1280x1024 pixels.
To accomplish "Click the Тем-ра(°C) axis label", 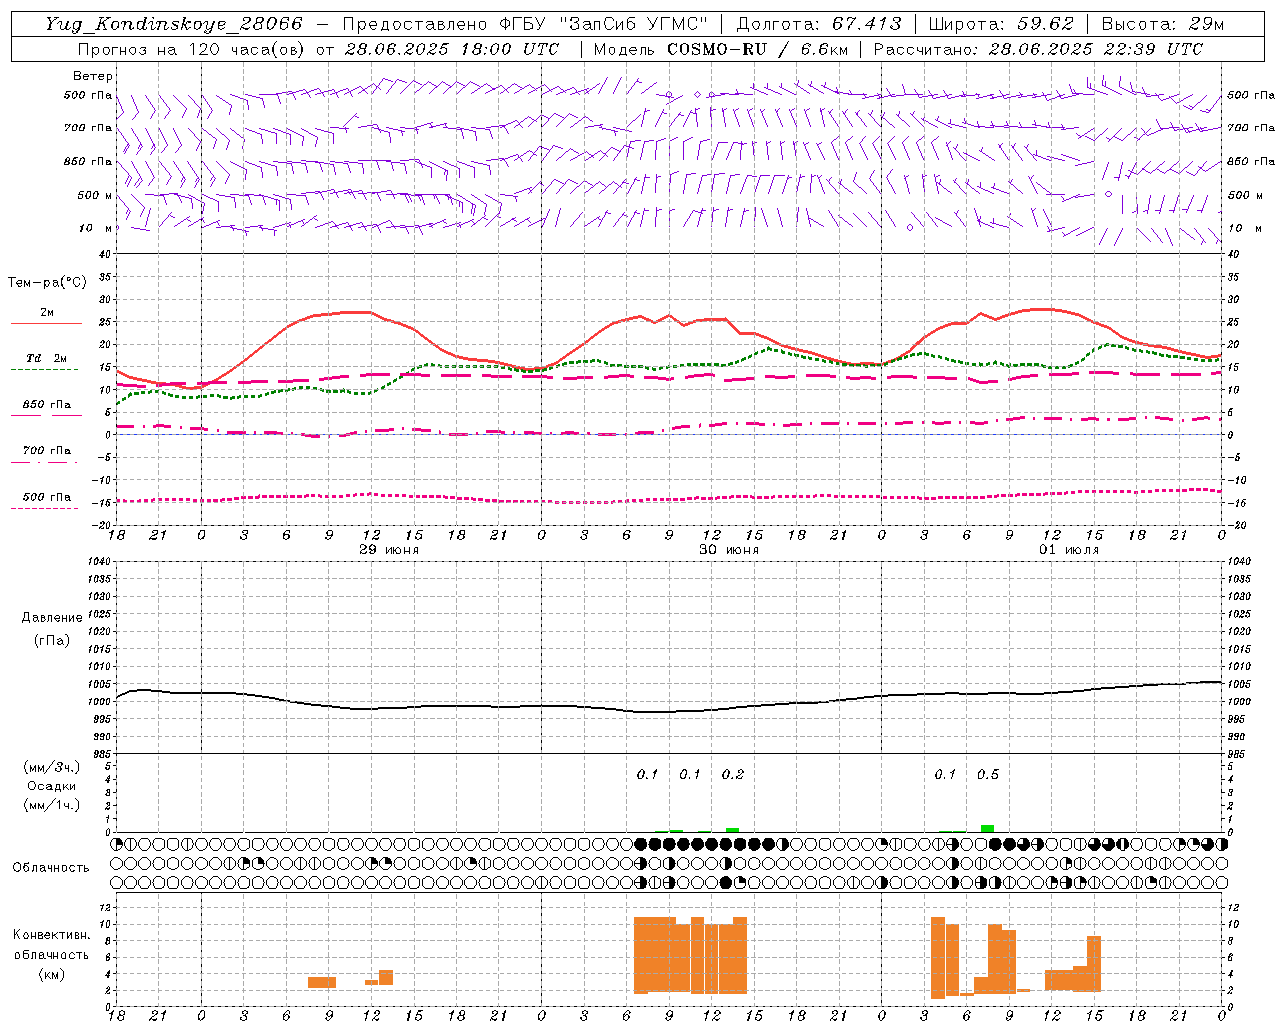I will [47, 283].
